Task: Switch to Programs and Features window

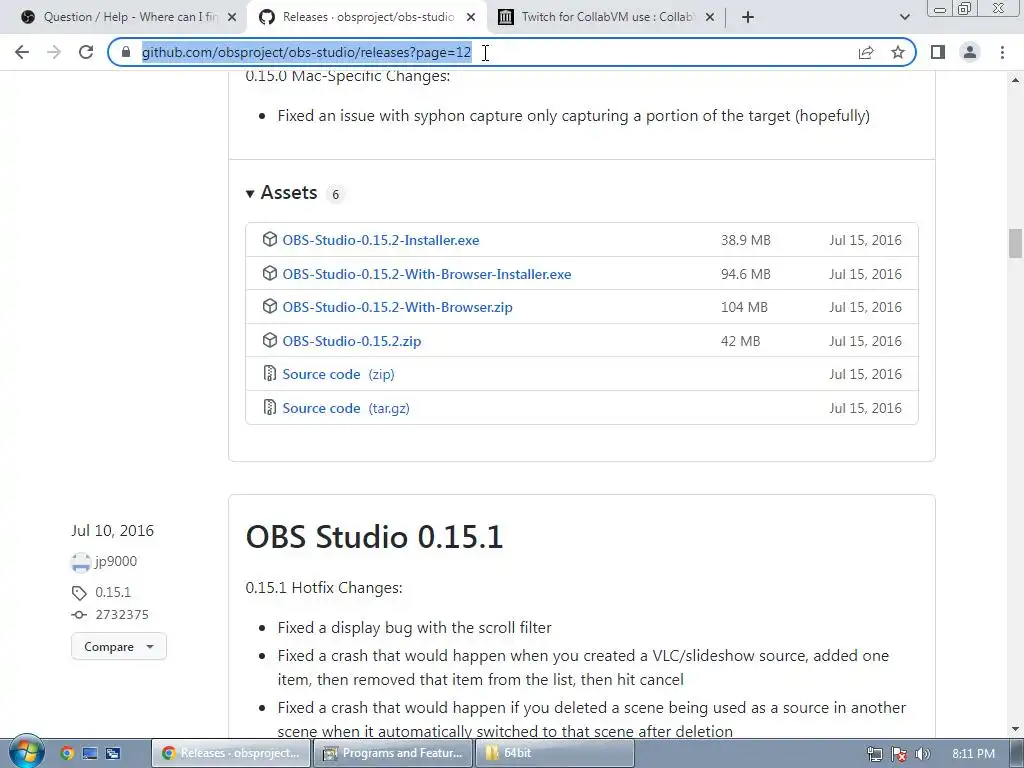Action: point(394,753)
